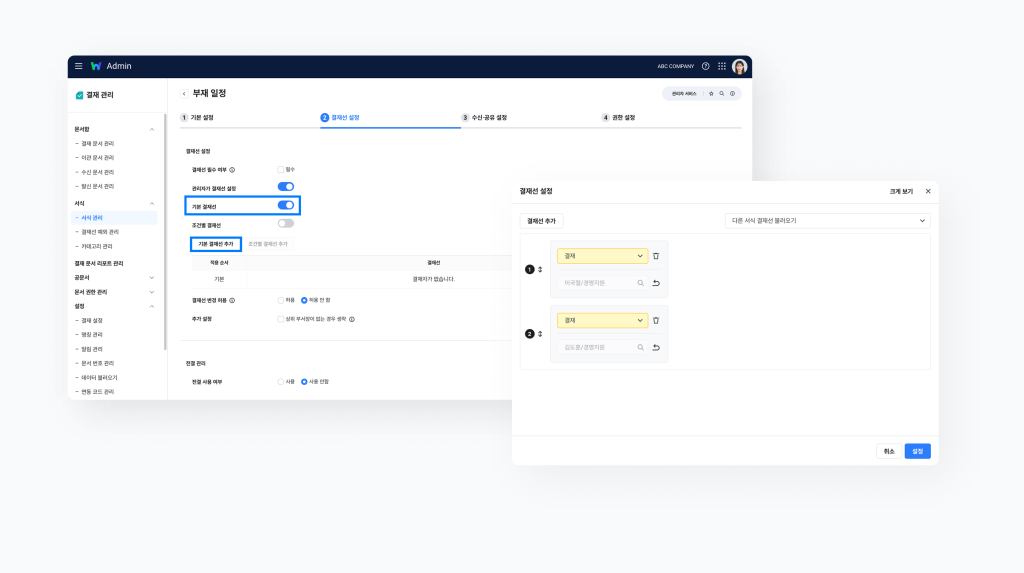Go to the 권한 설정 tab

[622, 117]
